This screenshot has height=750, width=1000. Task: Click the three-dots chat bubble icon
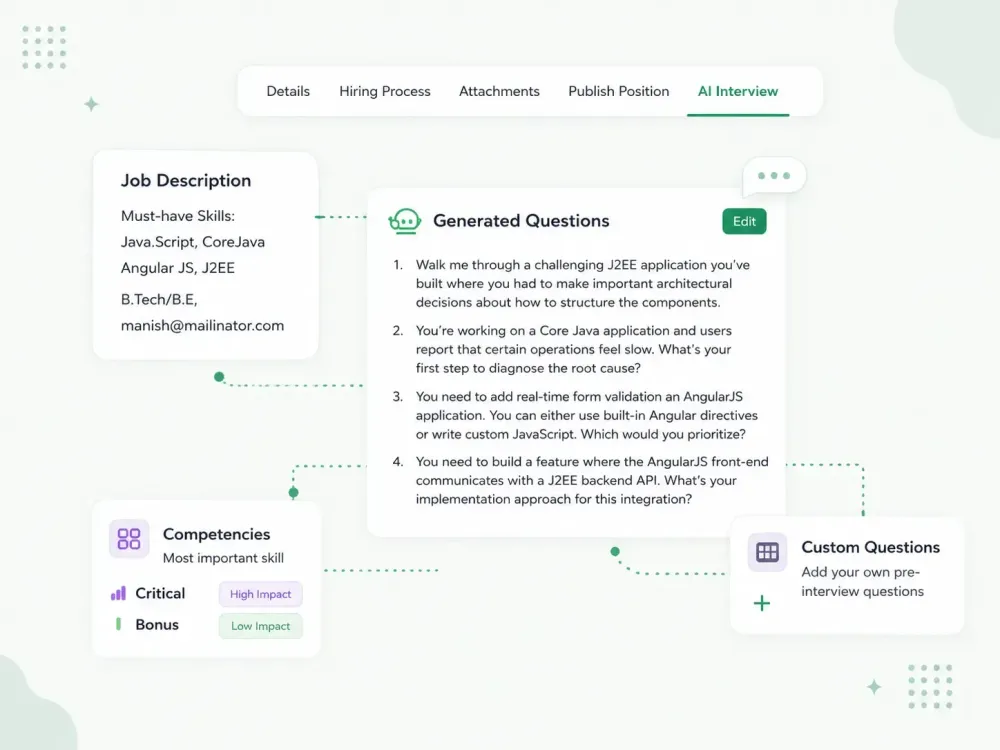[x=774, y=176]
